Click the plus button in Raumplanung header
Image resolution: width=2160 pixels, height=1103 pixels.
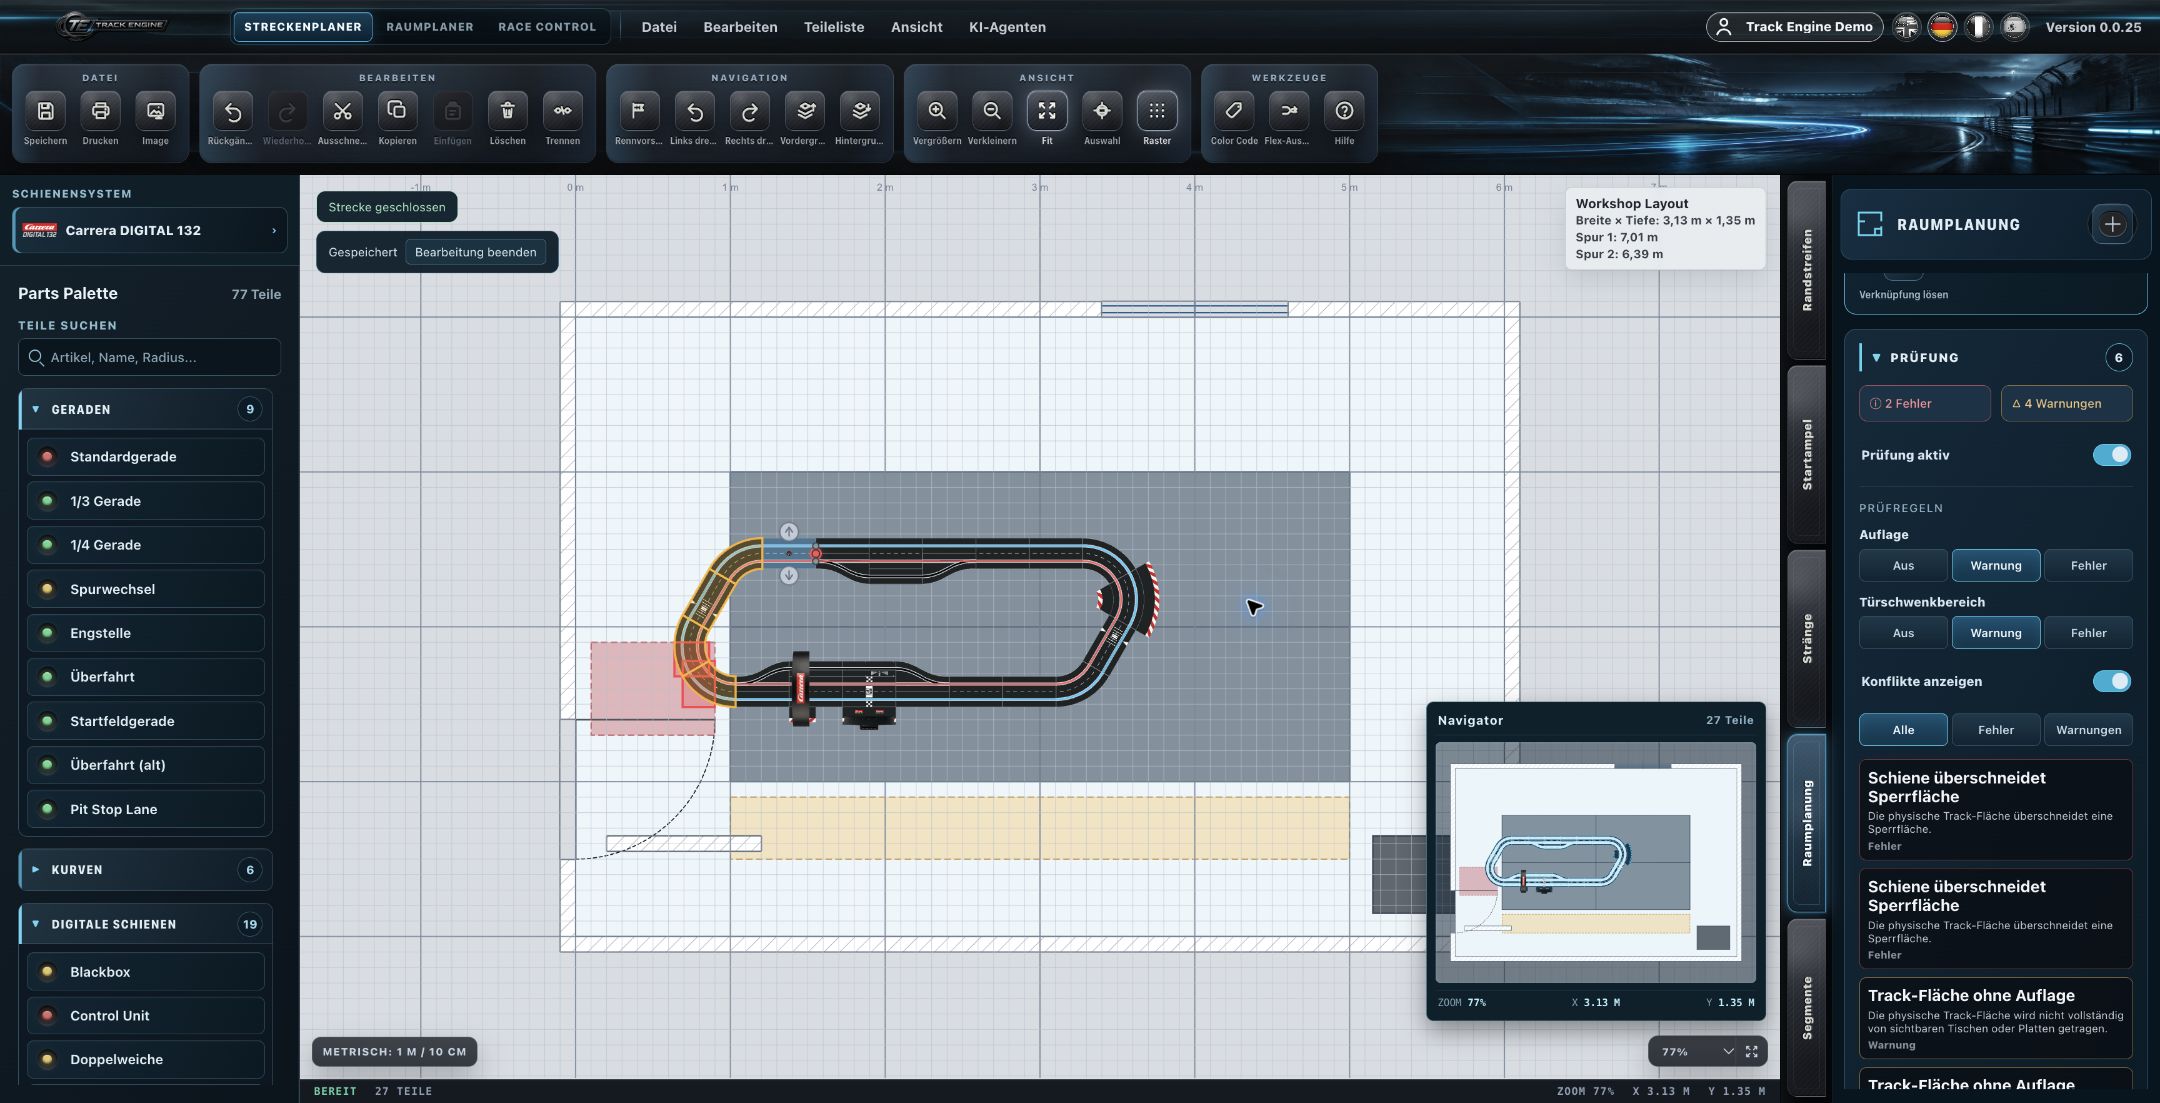tap(2112, 225)
